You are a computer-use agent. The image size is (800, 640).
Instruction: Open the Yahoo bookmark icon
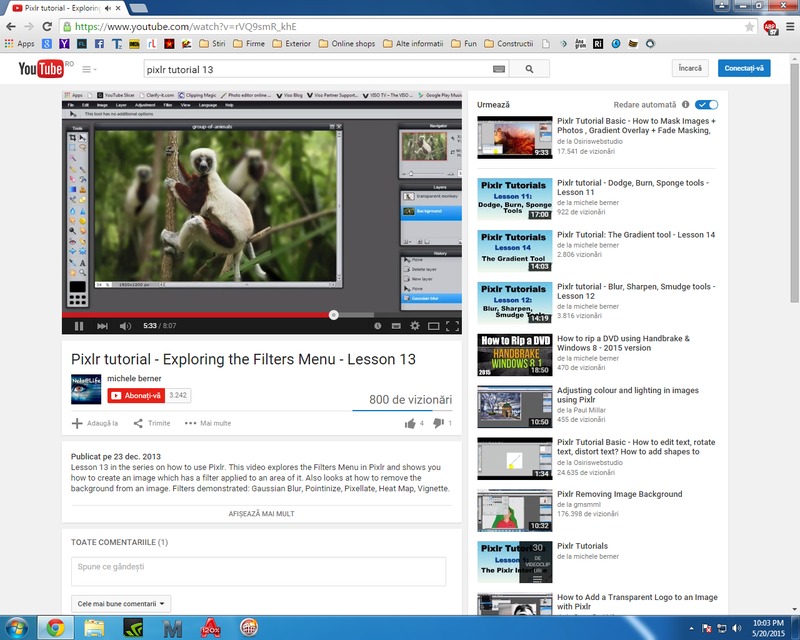pyautogui.click(x=64, y=44)
